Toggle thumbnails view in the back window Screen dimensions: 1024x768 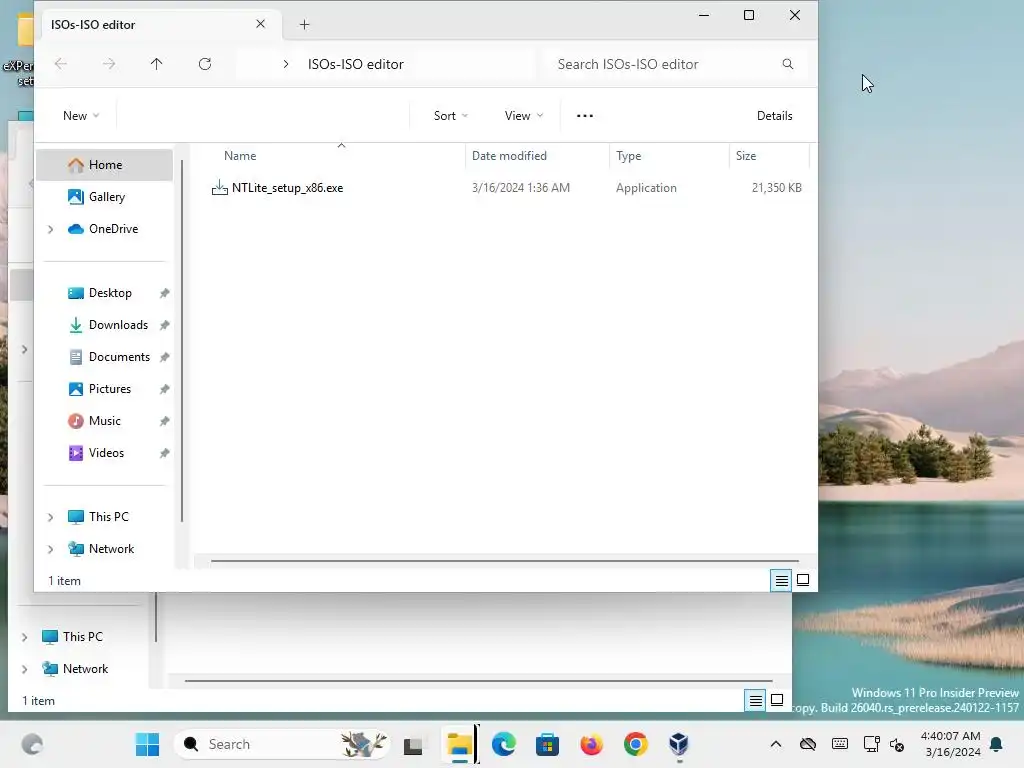(x=777, y=700)
